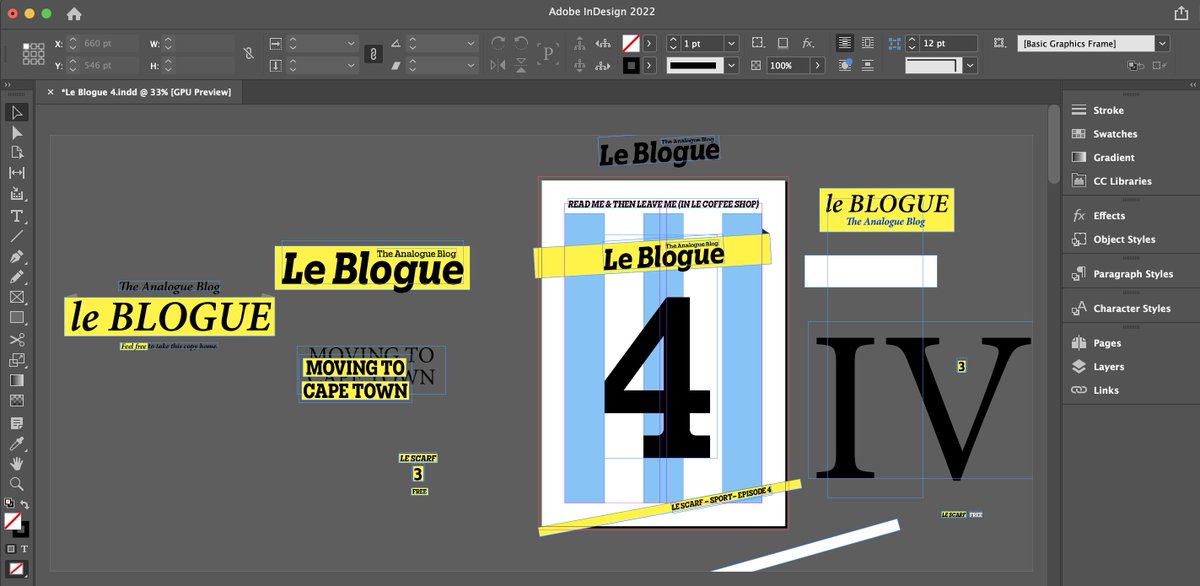
Task: Open the Links panel
Action: pyautogui.click(x=1105, y=390)
